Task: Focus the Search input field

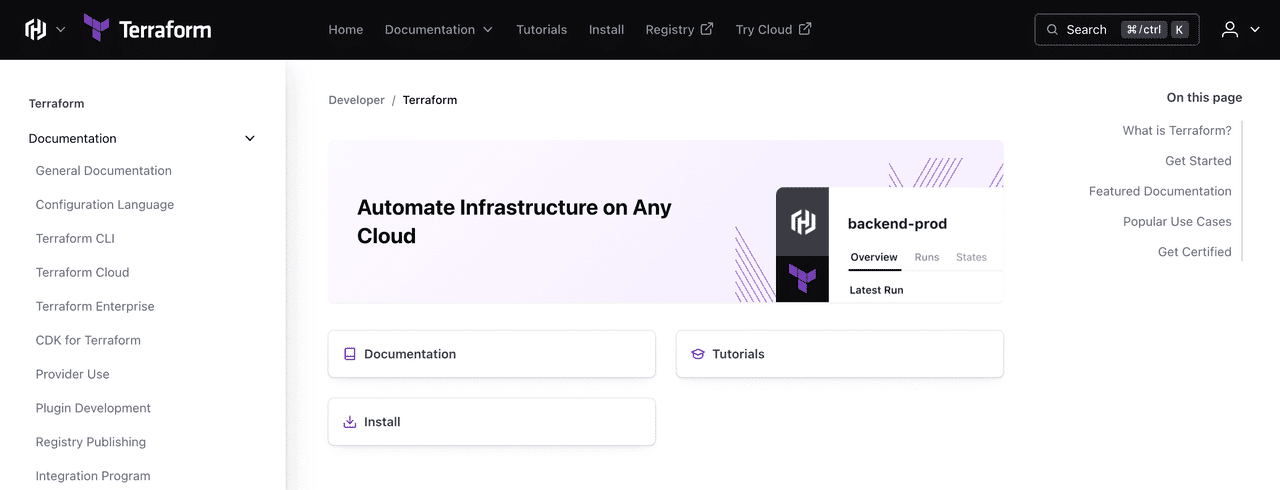Action: [1116, 30]
